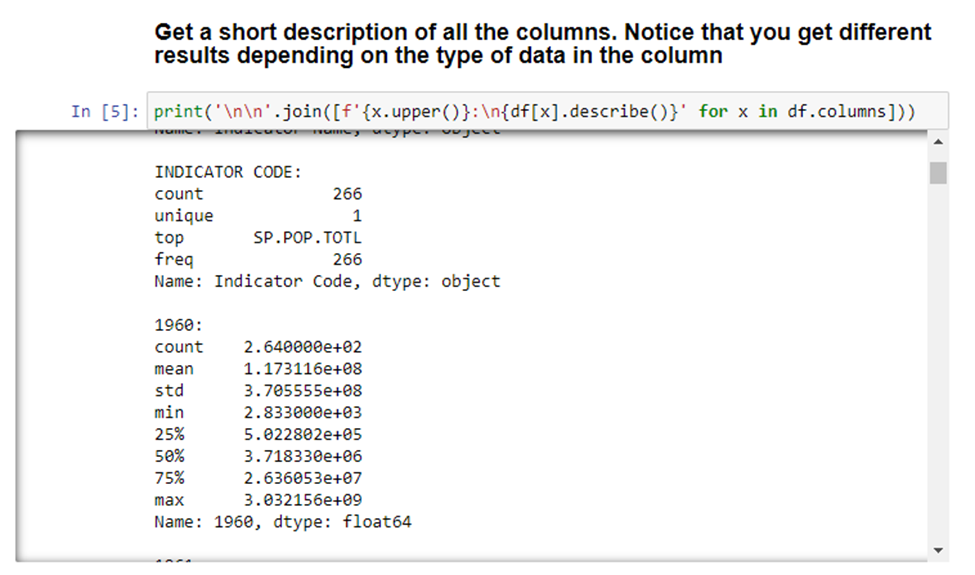This screenshot has width=975, height=575.
Task: Click inside the In [5] code cell
Action: pos(547,112)
